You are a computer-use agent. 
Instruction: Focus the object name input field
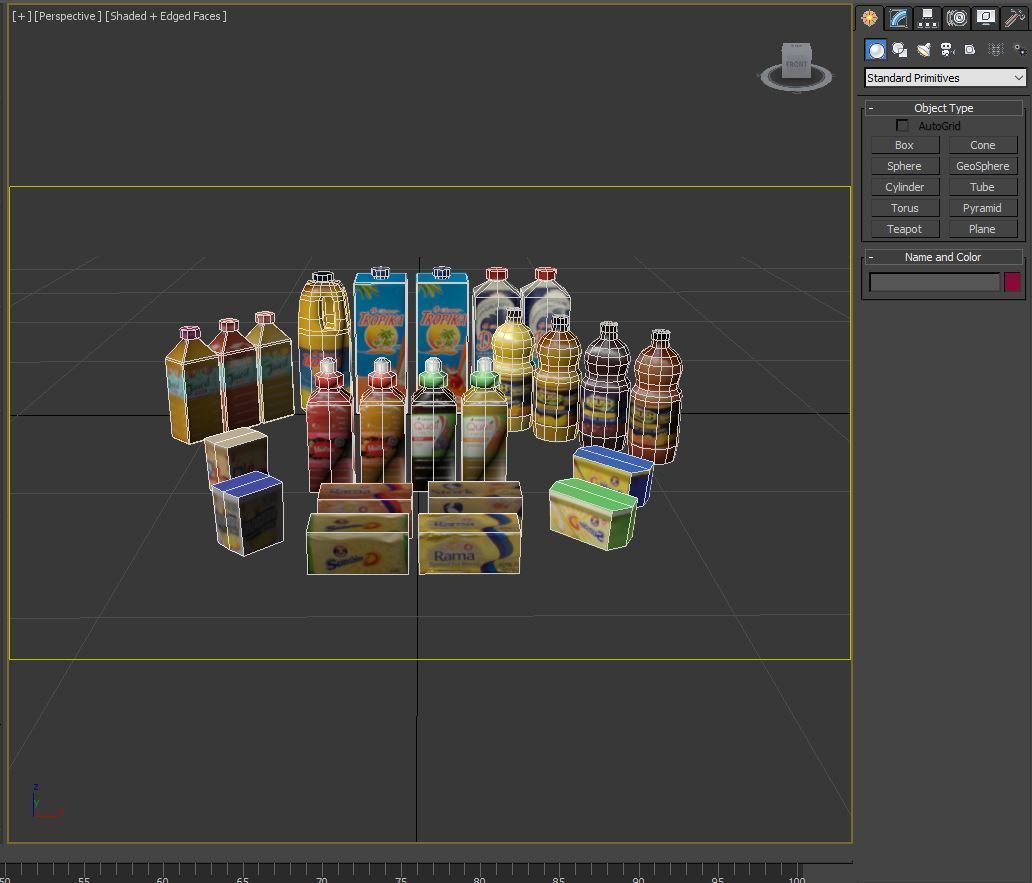935,282
